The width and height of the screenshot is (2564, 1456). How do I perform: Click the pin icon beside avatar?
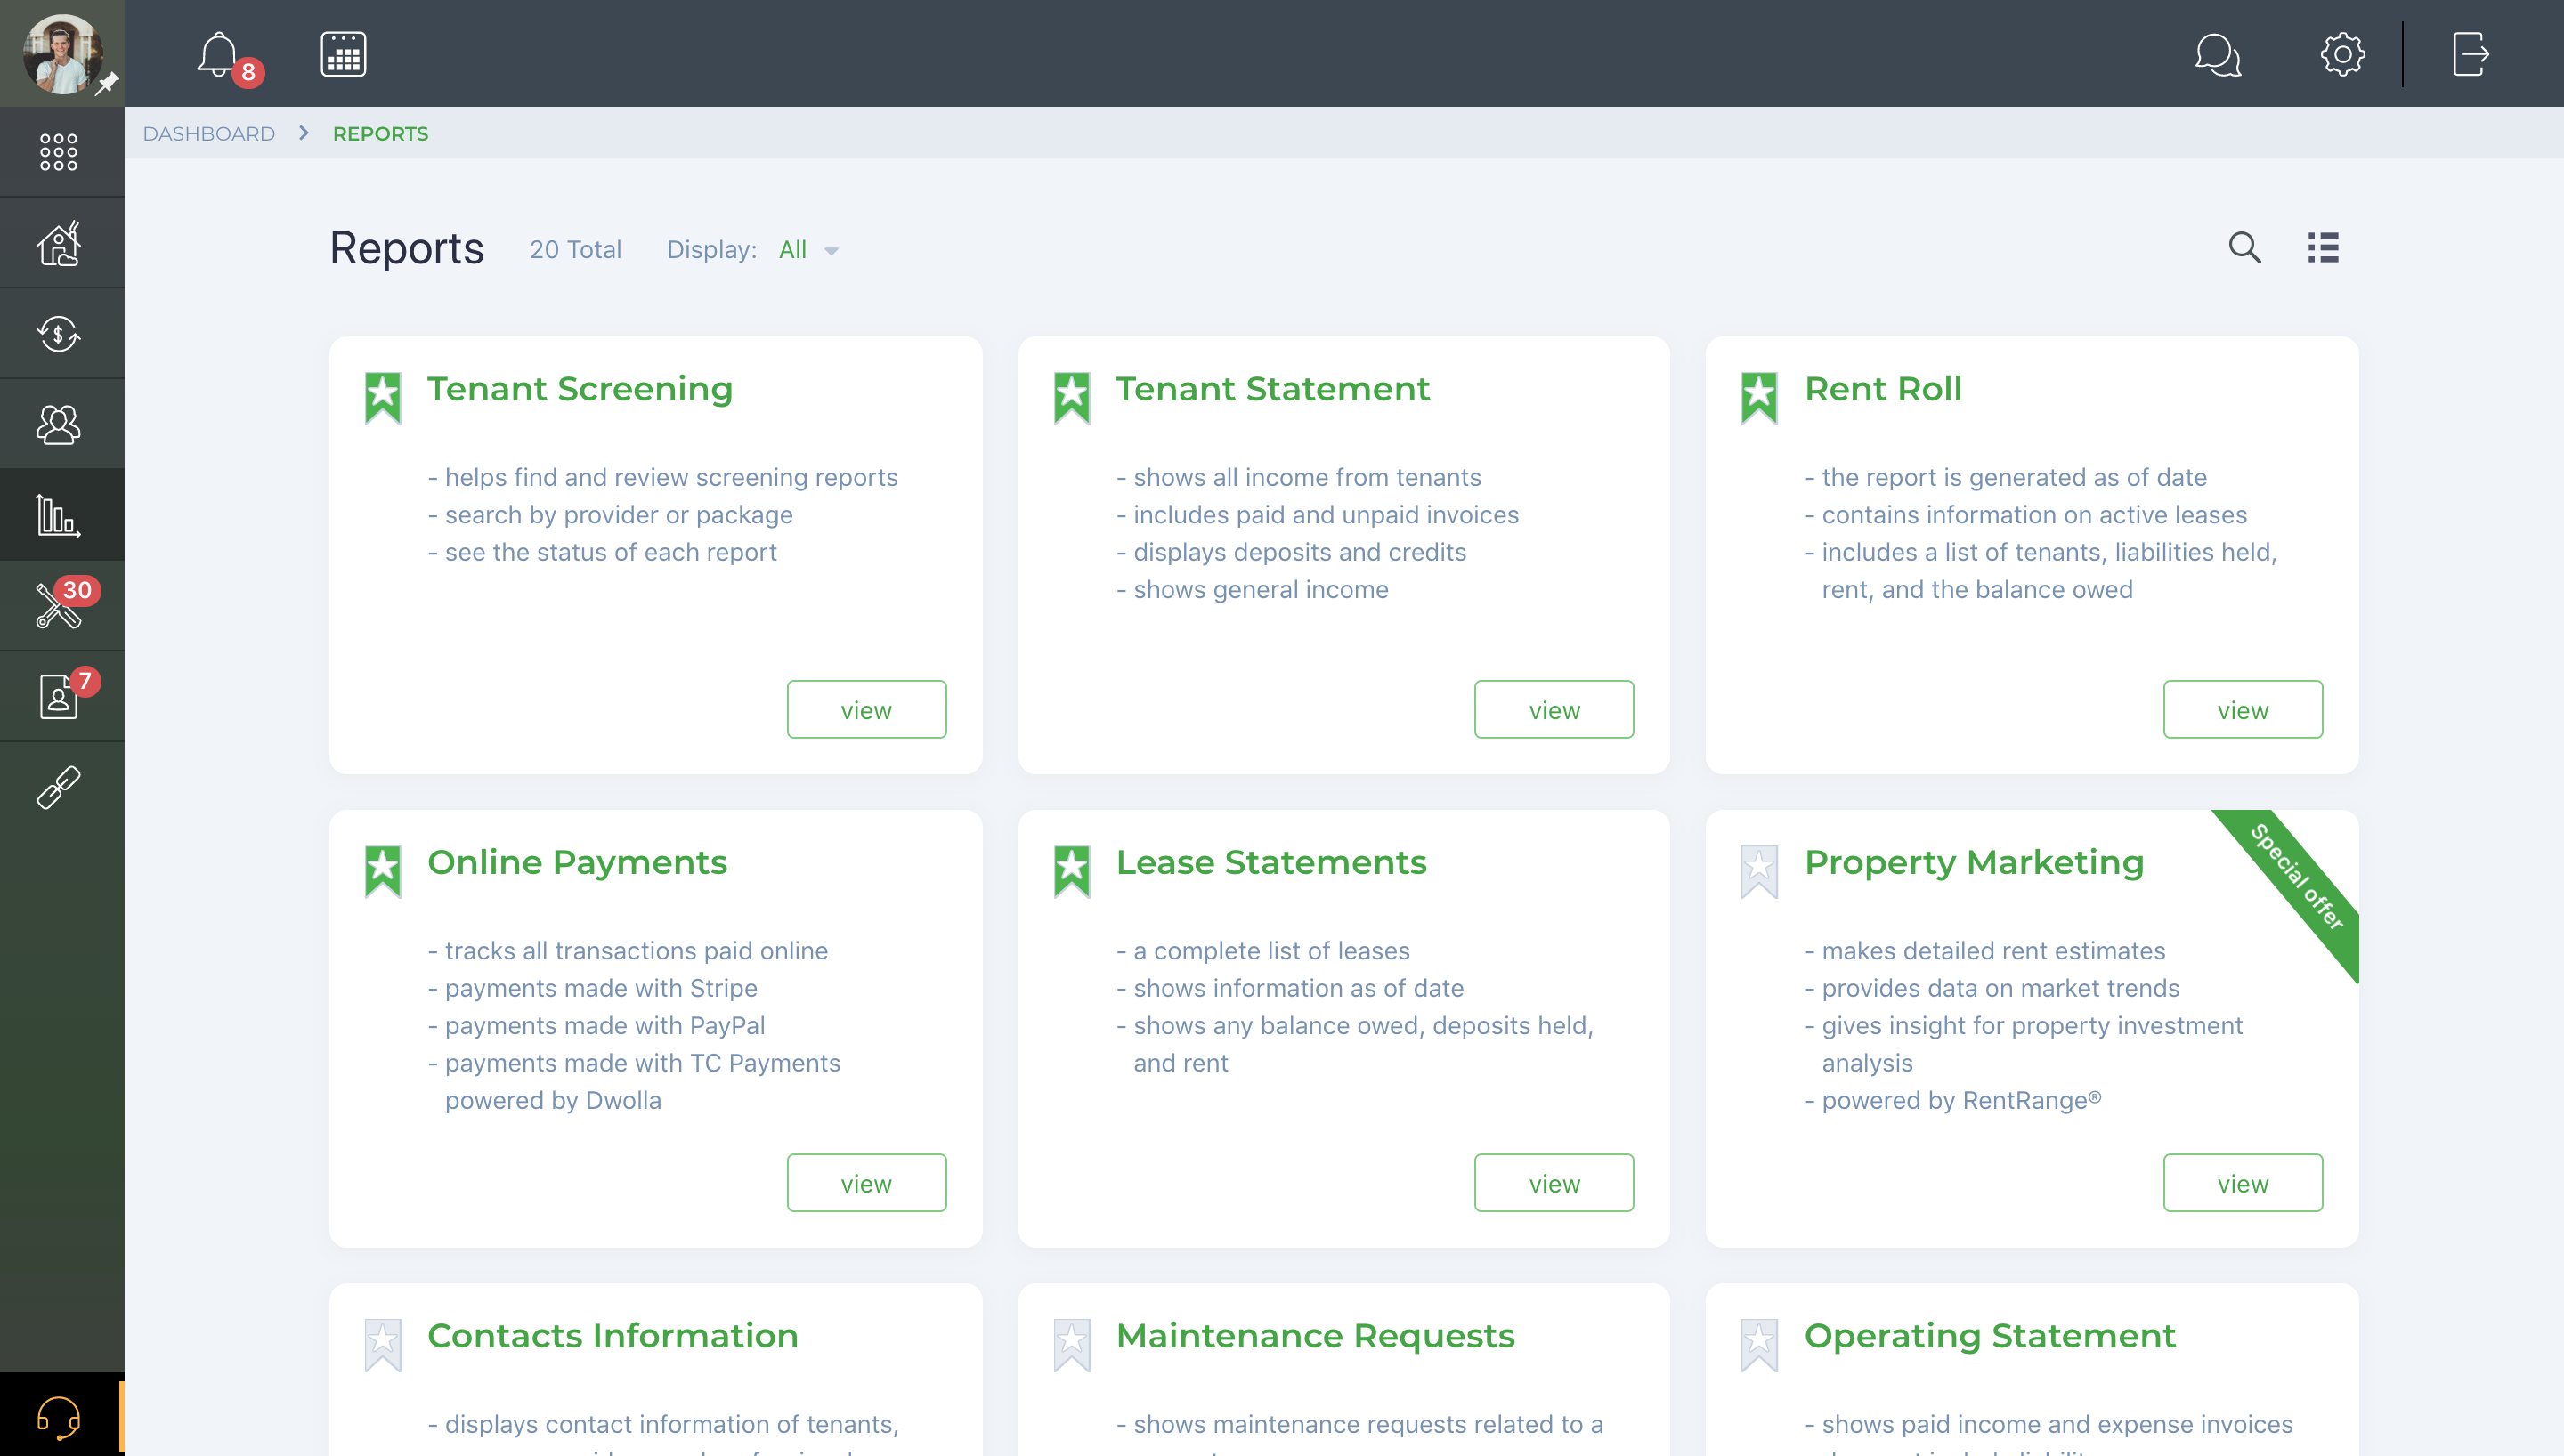tap(107, 84)
